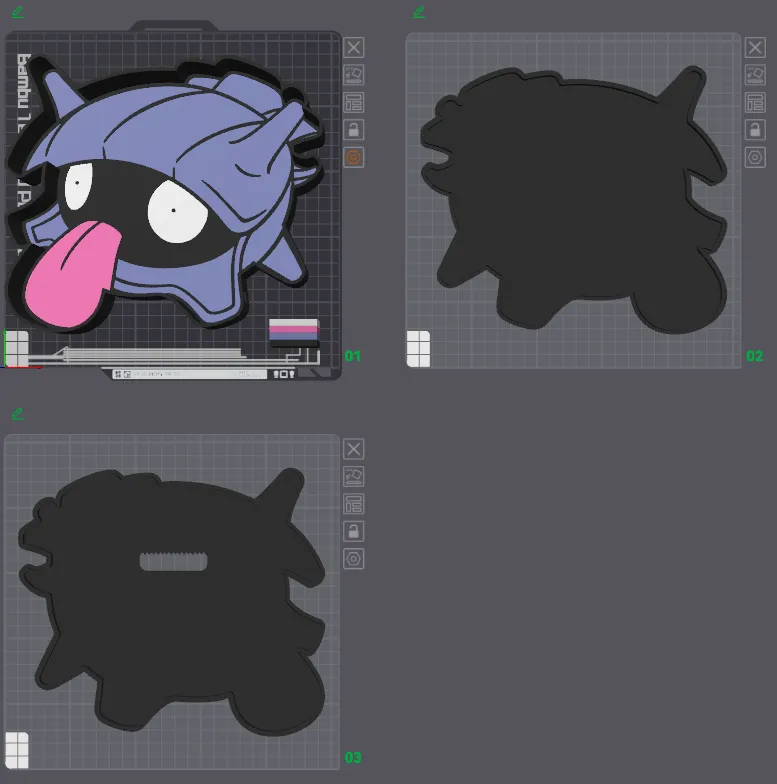Click the edit-name pencil above plate 03

[18, 414]
